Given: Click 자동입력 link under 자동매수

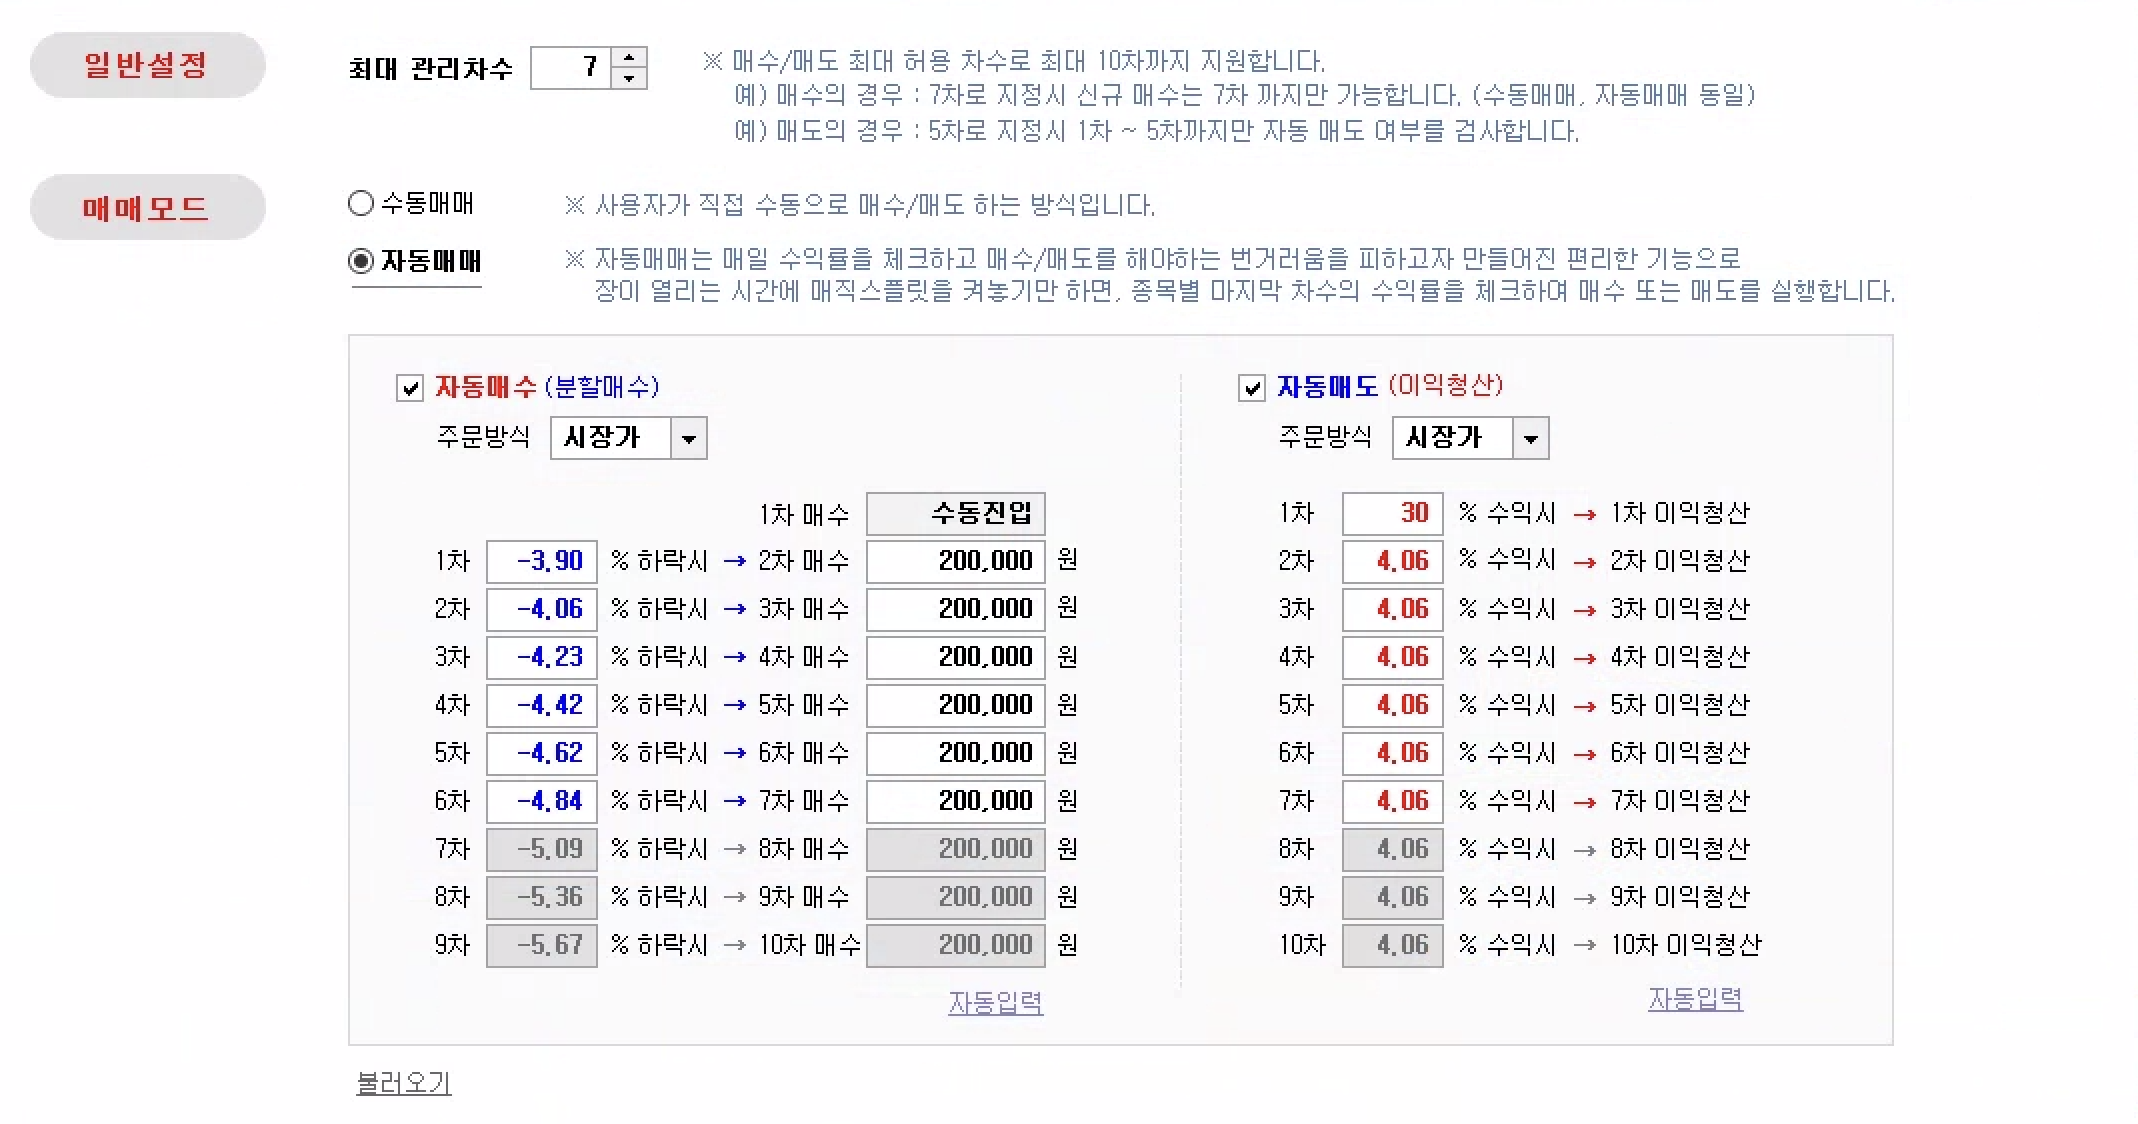Looking at the screenshot, I should pyautogui.click(x=995, y=1002).
